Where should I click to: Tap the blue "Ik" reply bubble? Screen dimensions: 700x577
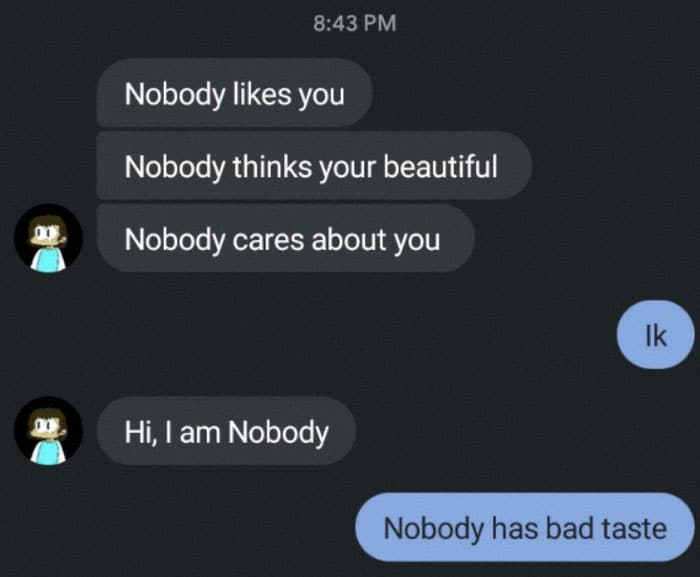click(x=655, y=335)
